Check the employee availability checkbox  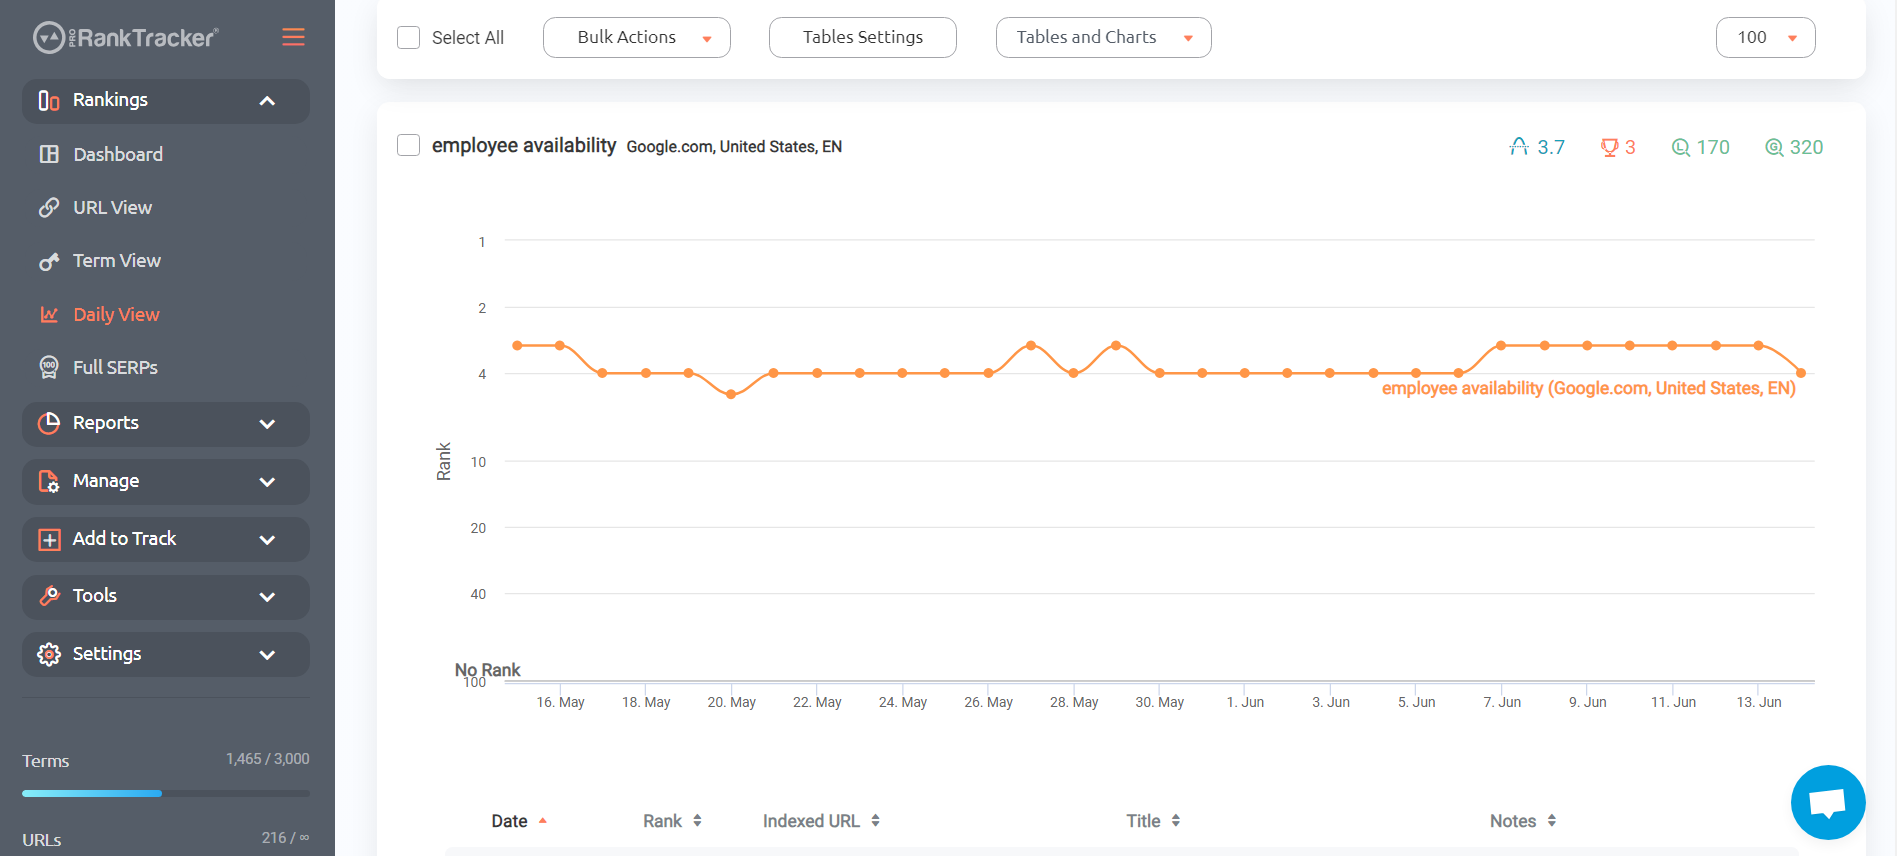point(408,145)
